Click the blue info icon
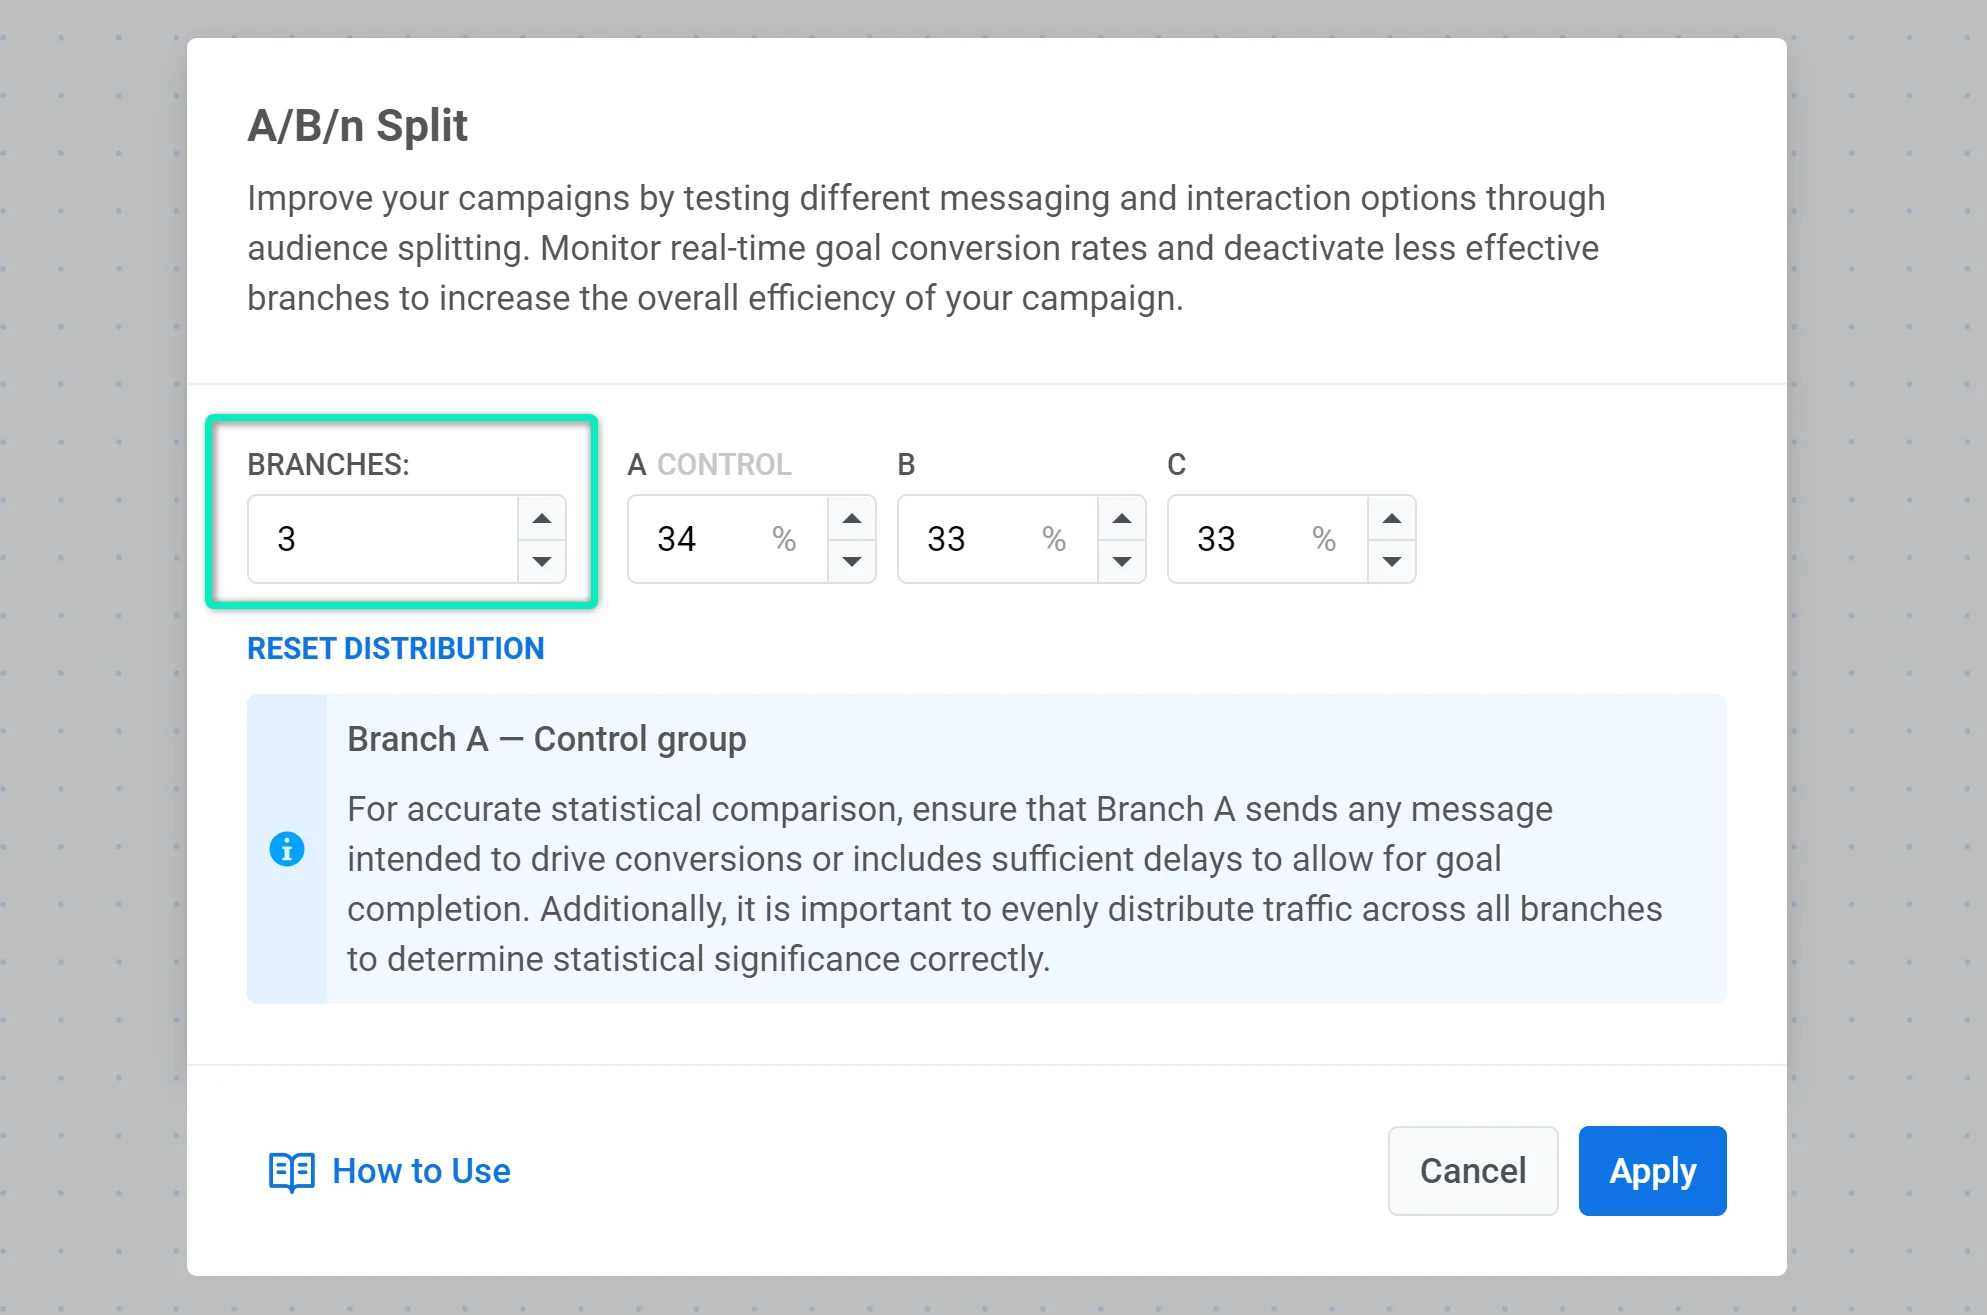The height and width of the screenshot is (1315, 1987). (287, 849)
